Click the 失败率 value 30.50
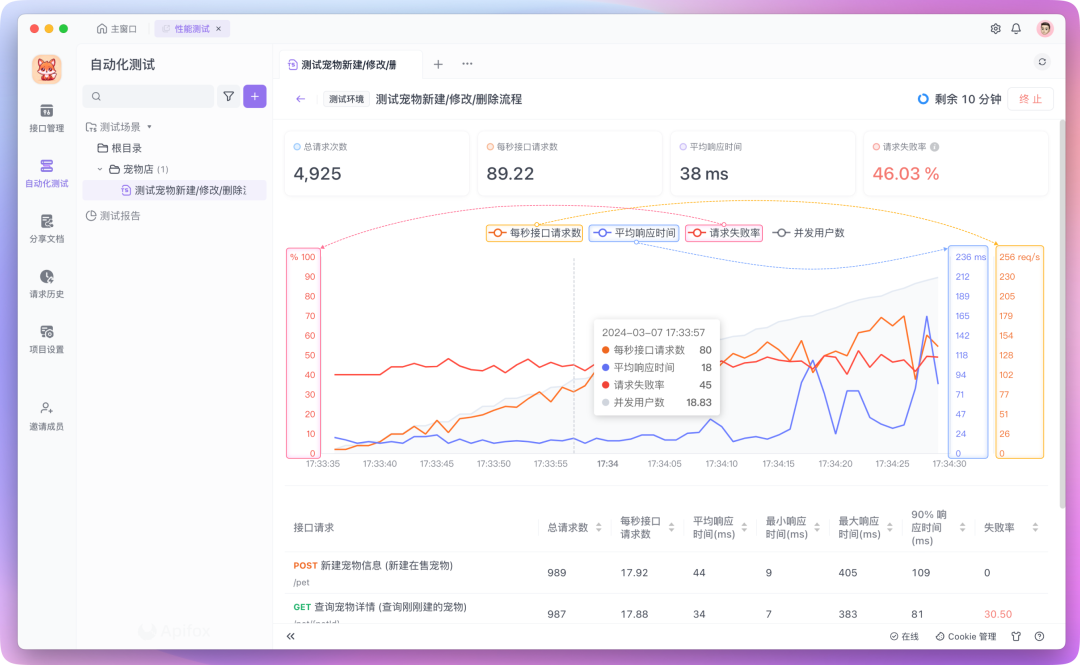Viewport: 1080px width, 665px height. click(998, 614)
